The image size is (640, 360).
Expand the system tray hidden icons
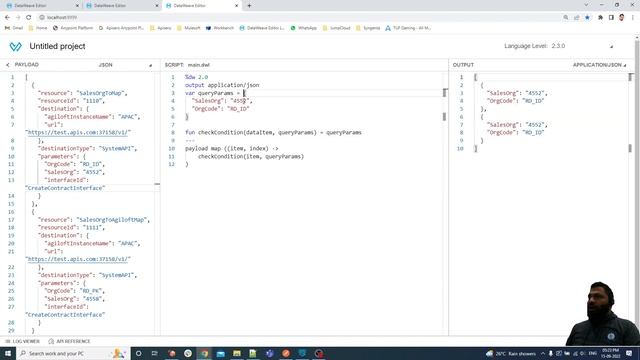pos(543,353)
